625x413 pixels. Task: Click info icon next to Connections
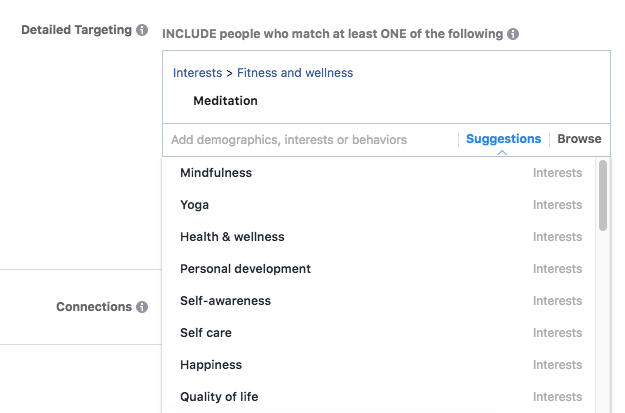142,307
